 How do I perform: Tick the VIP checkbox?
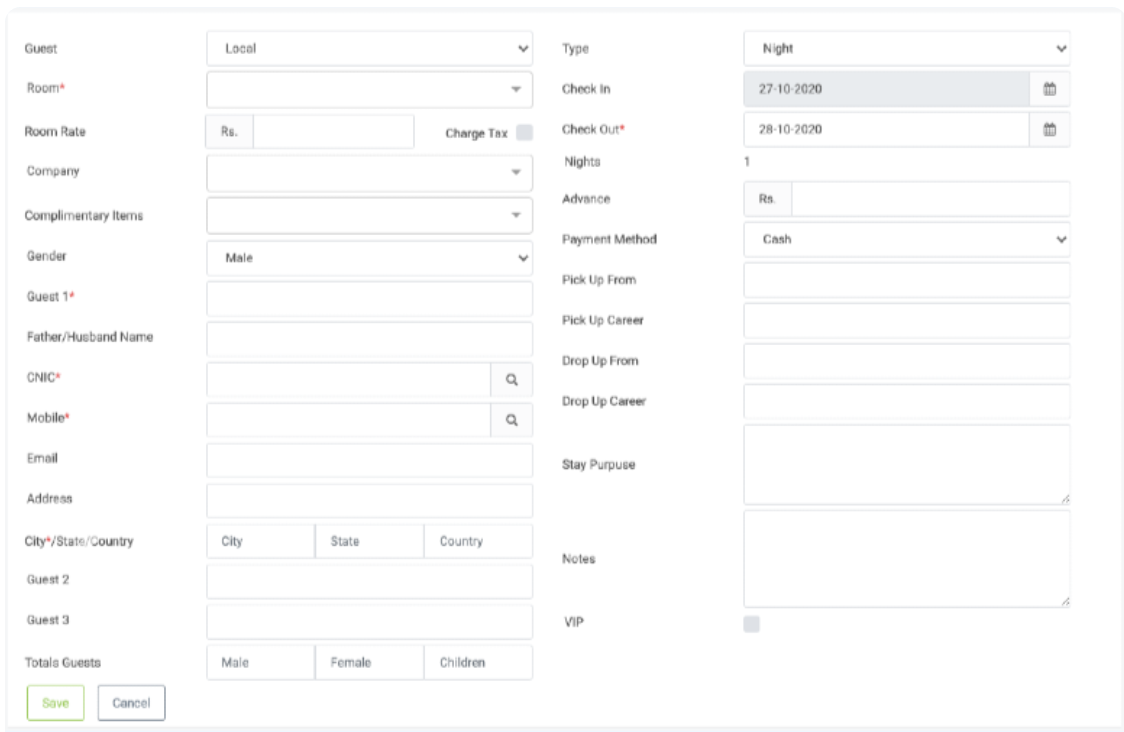[x=752, y=624]
